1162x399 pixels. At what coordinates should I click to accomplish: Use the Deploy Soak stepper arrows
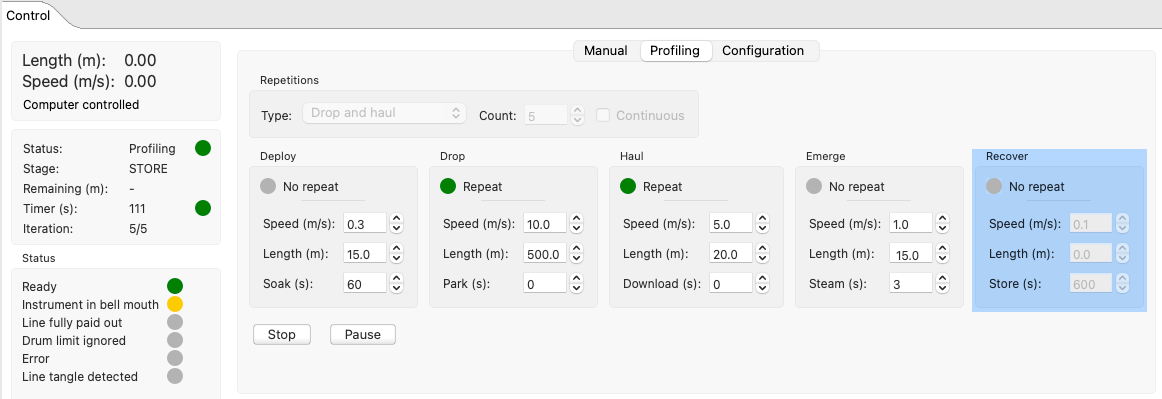396,283
